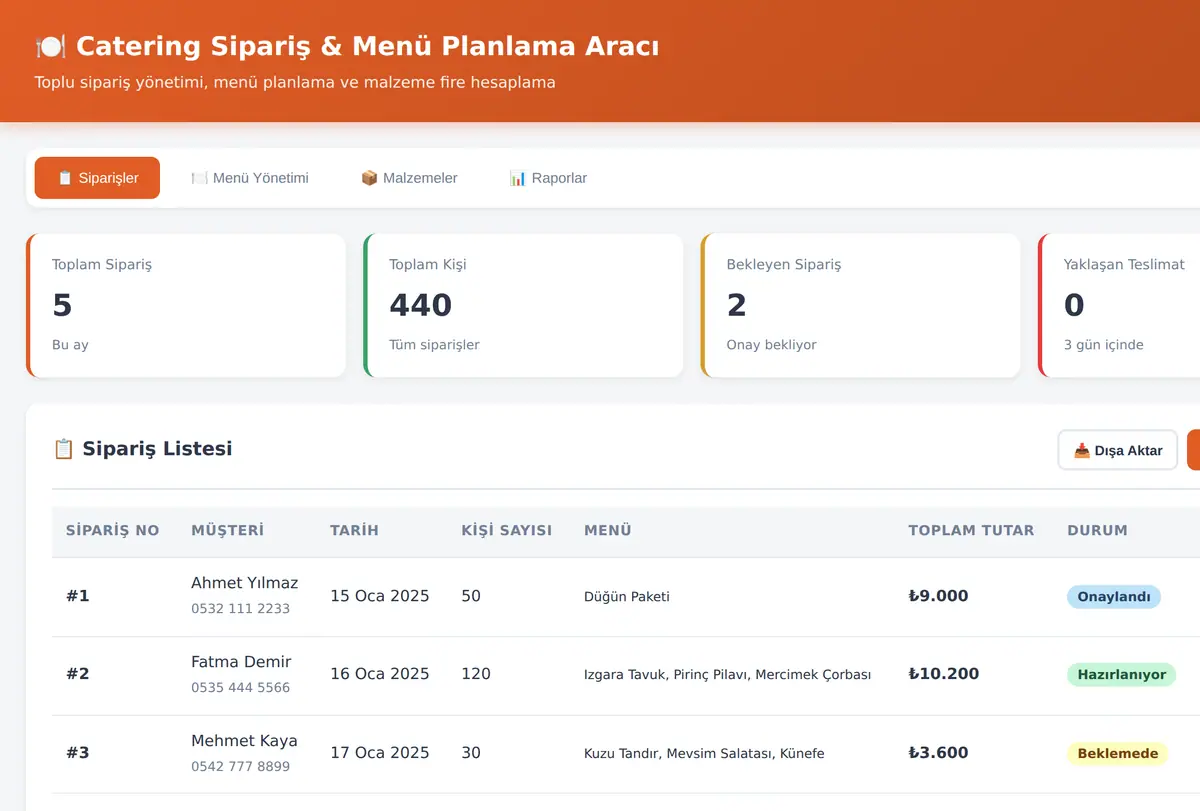Click customer name Mehmet Kaya
The image size is (1200, 811).
pos(244,741)
